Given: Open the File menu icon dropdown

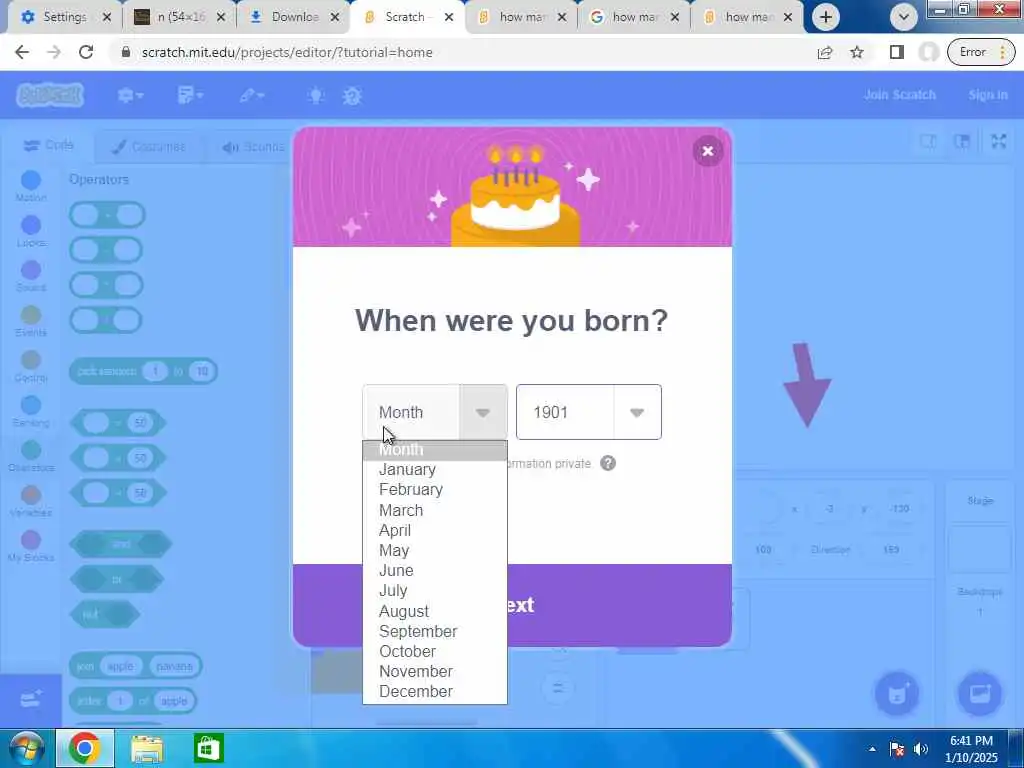Looking at the screenshot, I should 190,95.
